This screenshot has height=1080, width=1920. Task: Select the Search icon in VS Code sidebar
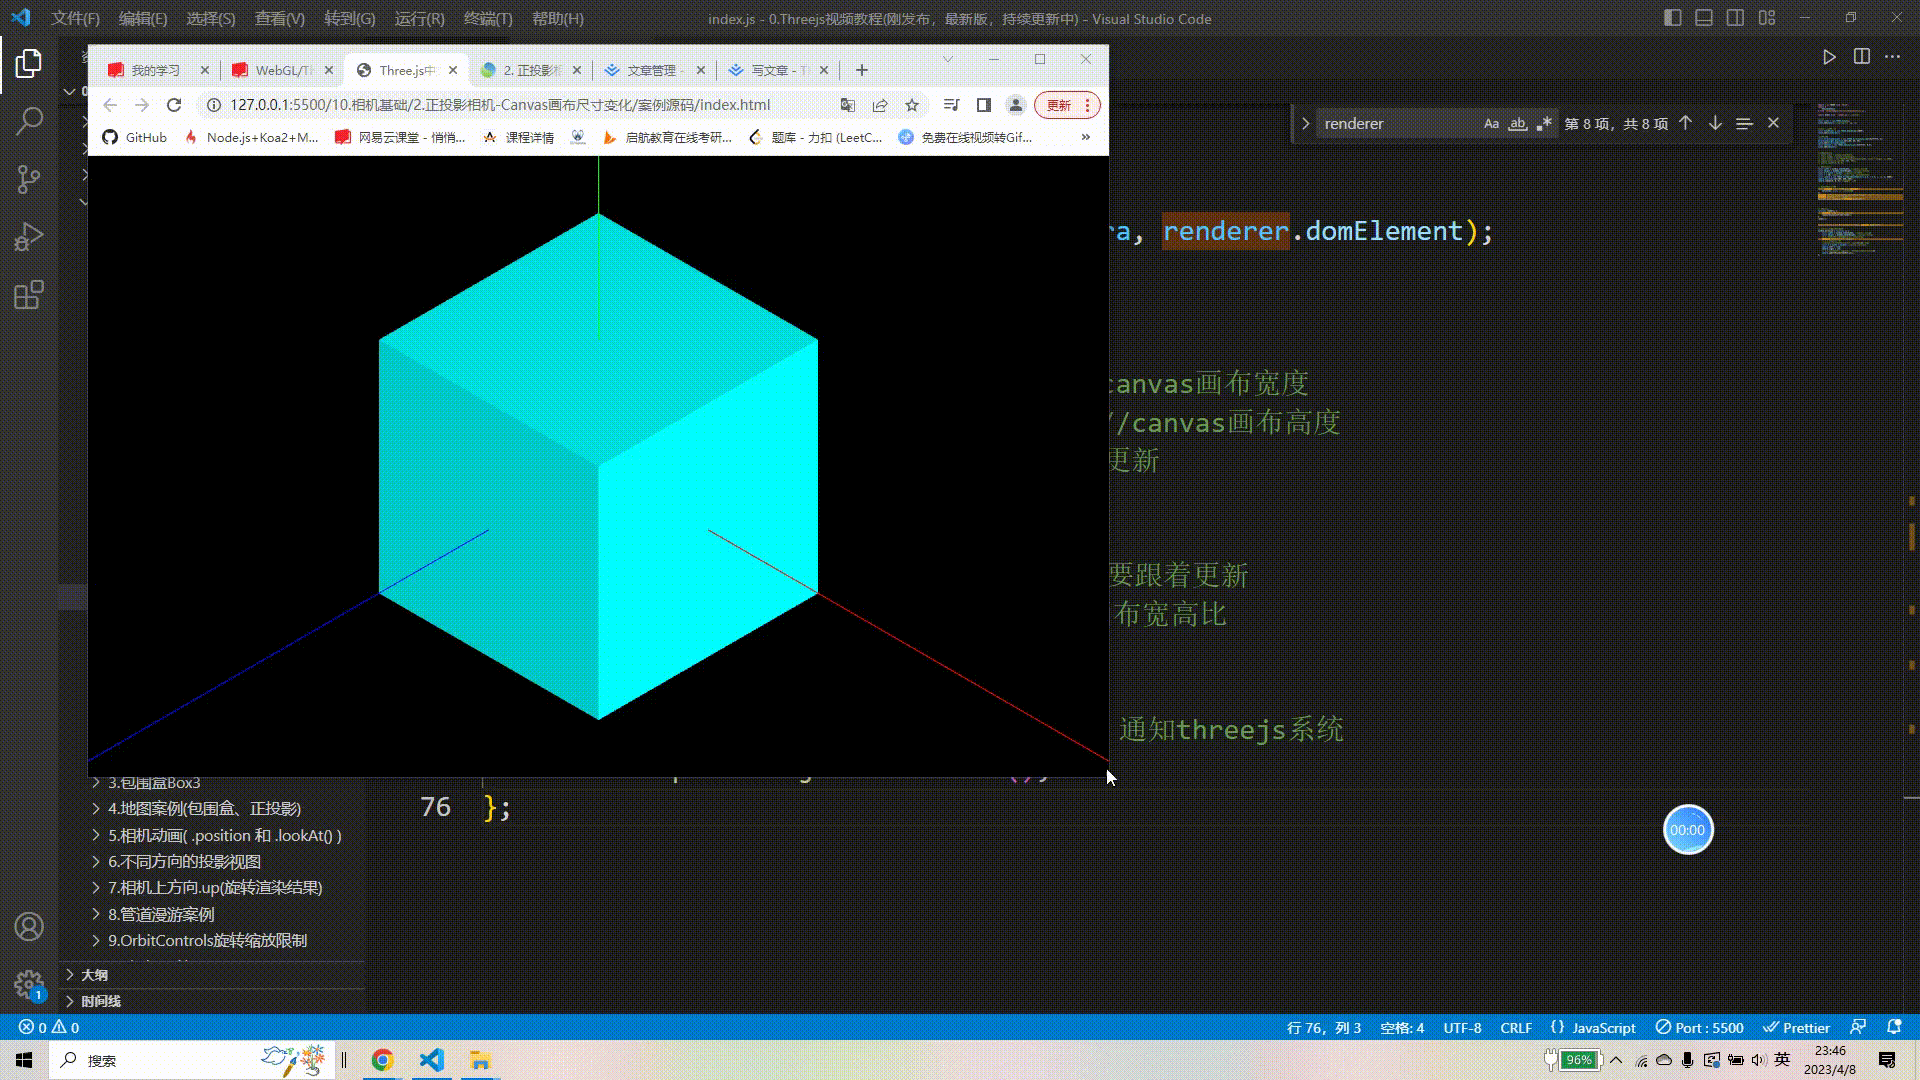click(x=27, y=120)
